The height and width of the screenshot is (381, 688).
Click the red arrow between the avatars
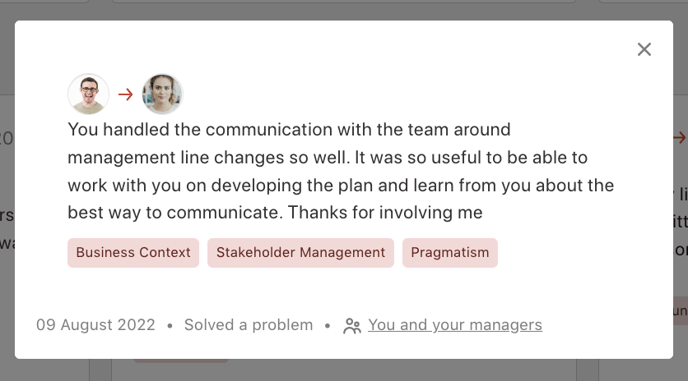(125, 94)
